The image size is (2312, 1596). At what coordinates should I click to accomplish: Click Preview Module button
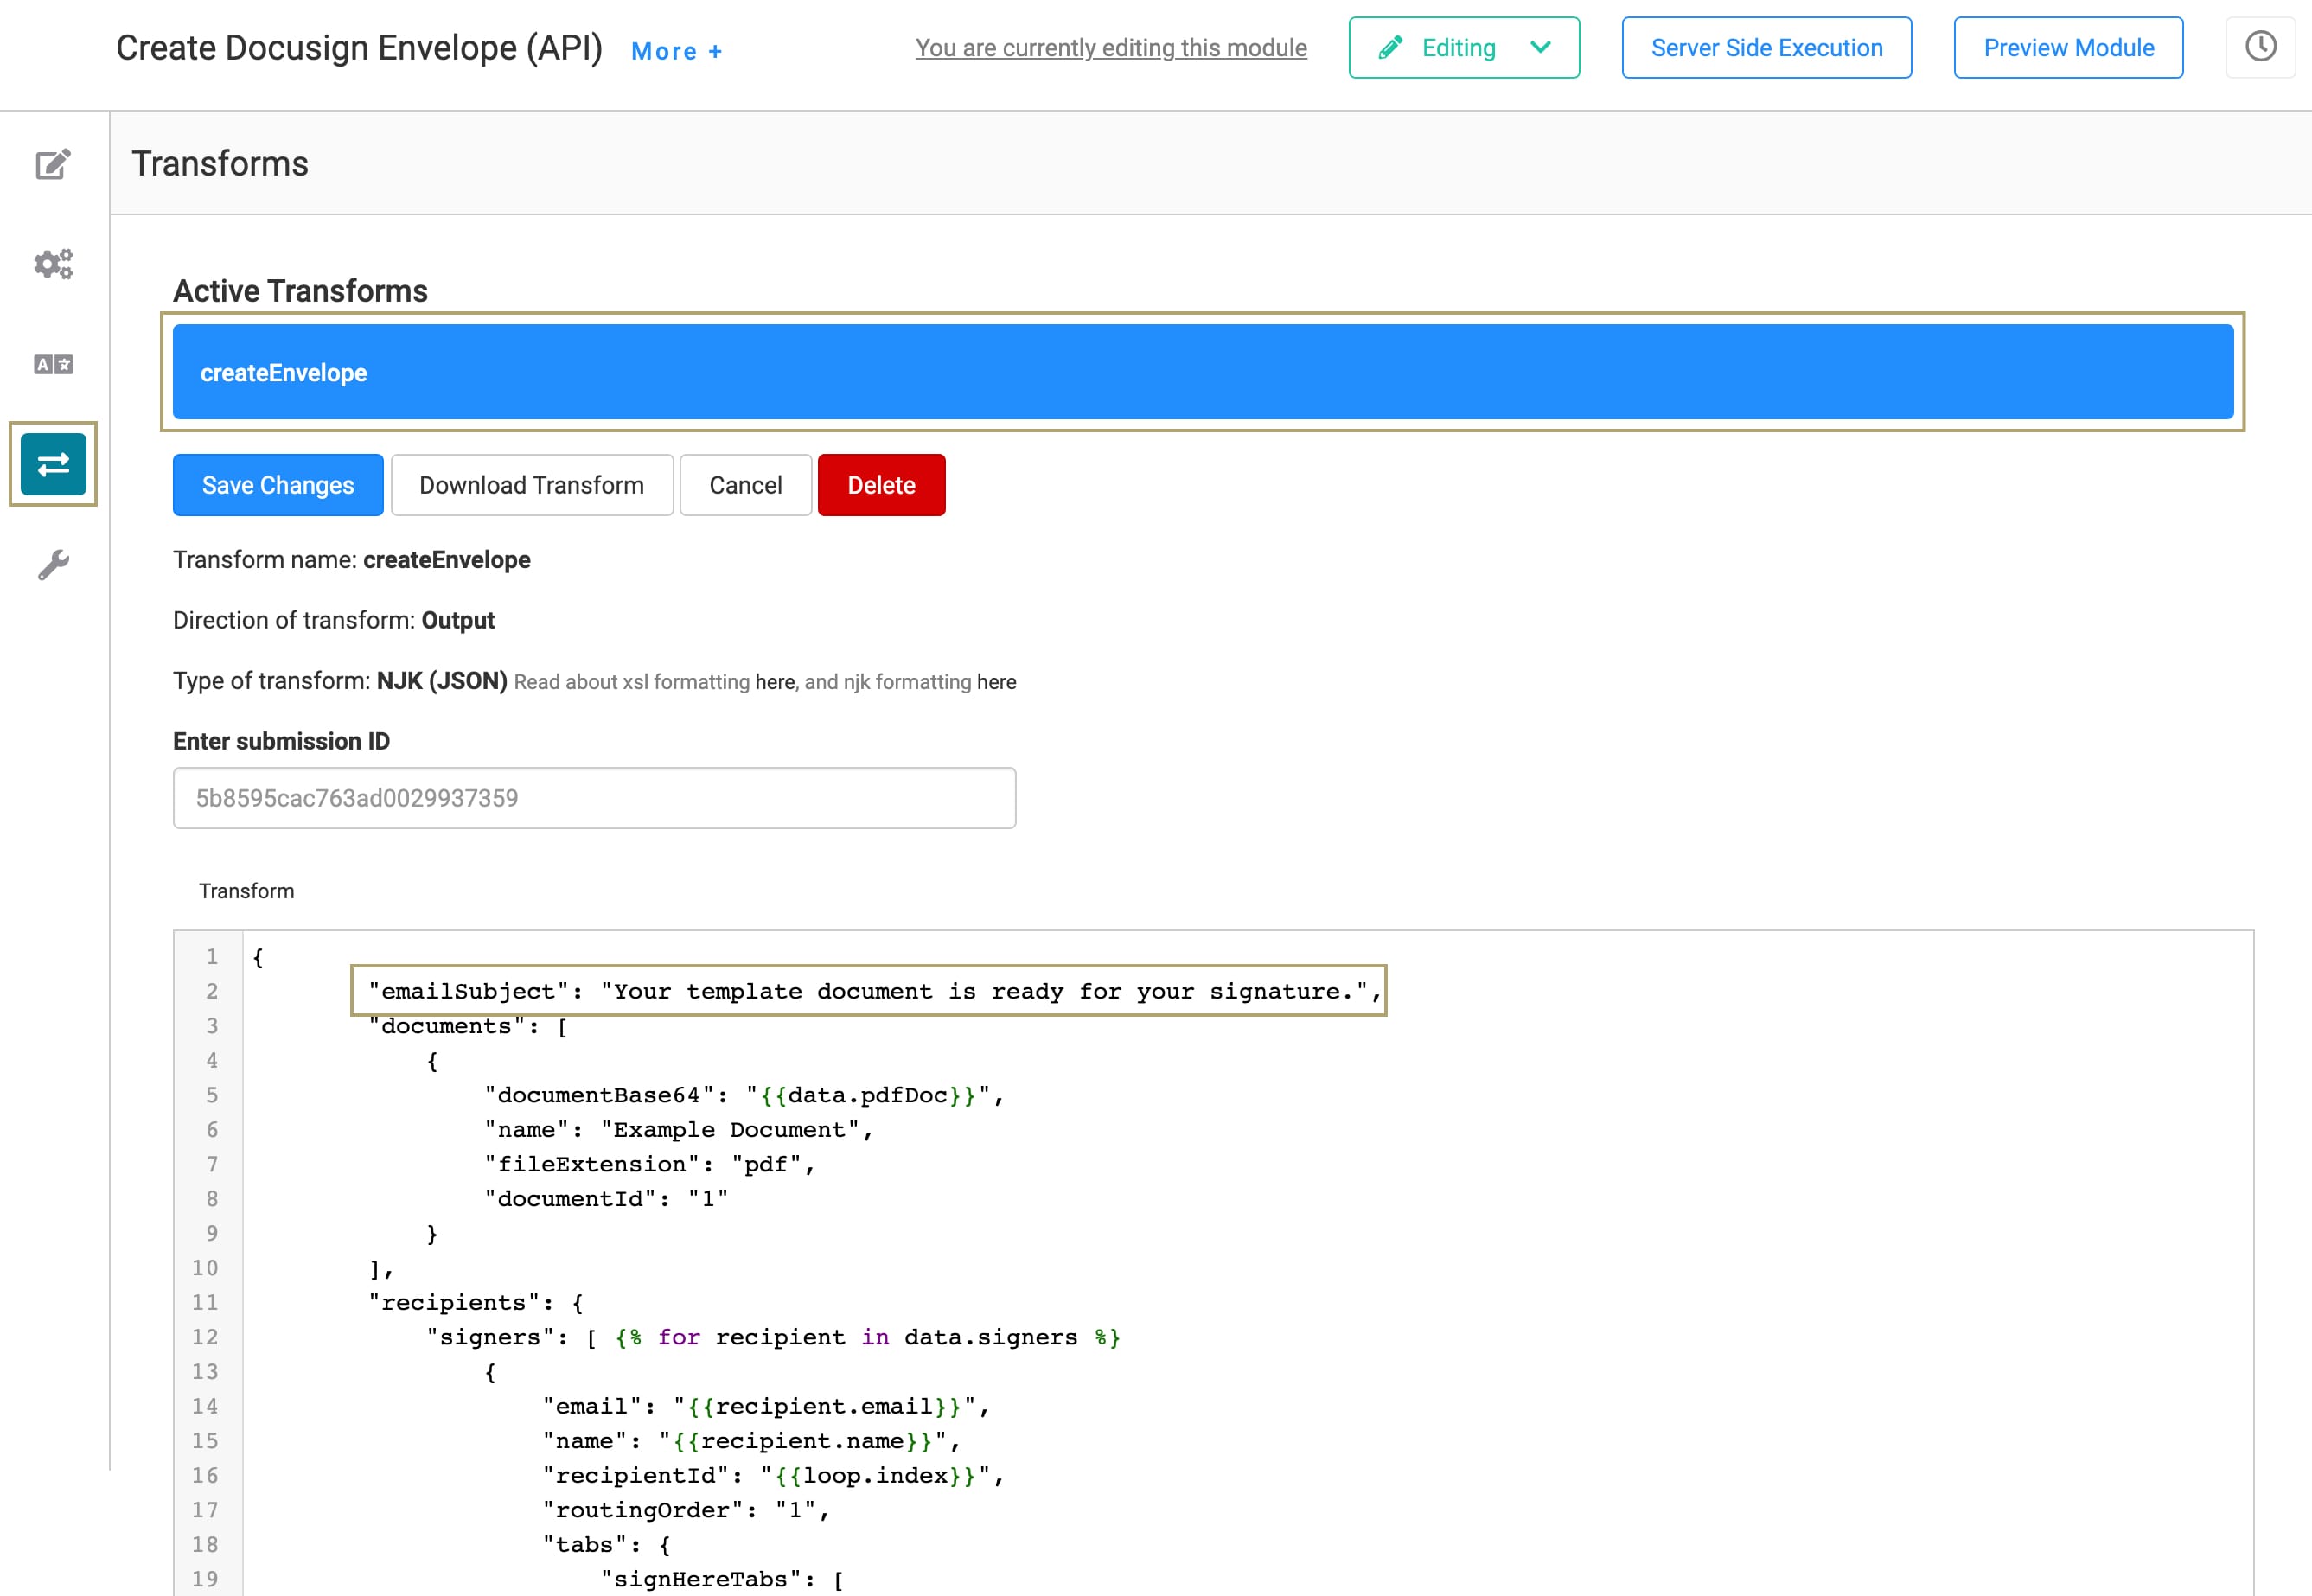pyautogui.click(x=2068, y=47)
